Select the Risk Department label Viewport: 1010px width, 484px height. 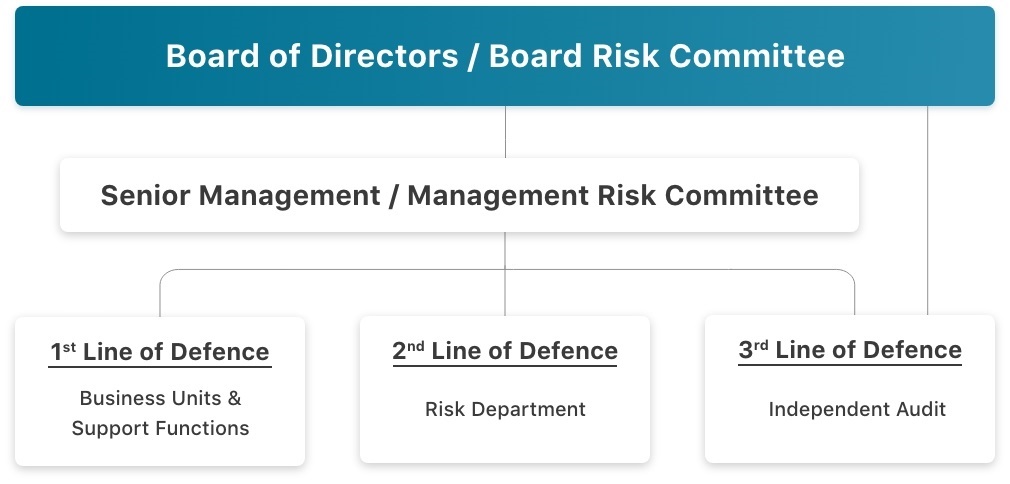505,409
